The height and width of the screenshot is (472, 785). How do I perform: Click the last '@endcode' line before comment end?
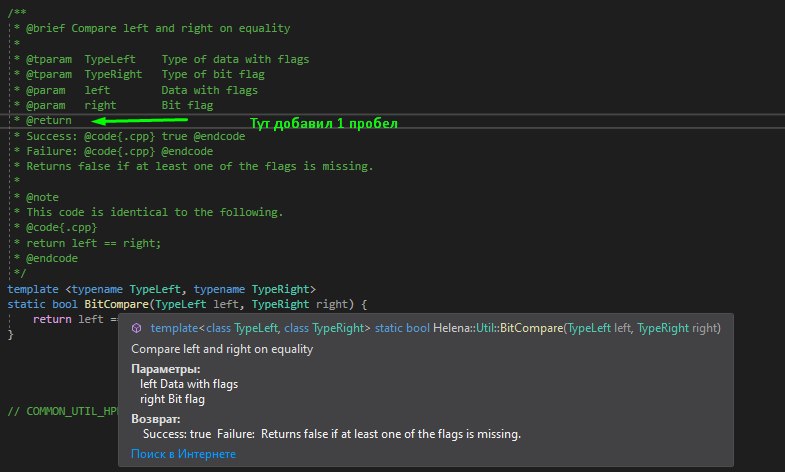coord(52,258)
